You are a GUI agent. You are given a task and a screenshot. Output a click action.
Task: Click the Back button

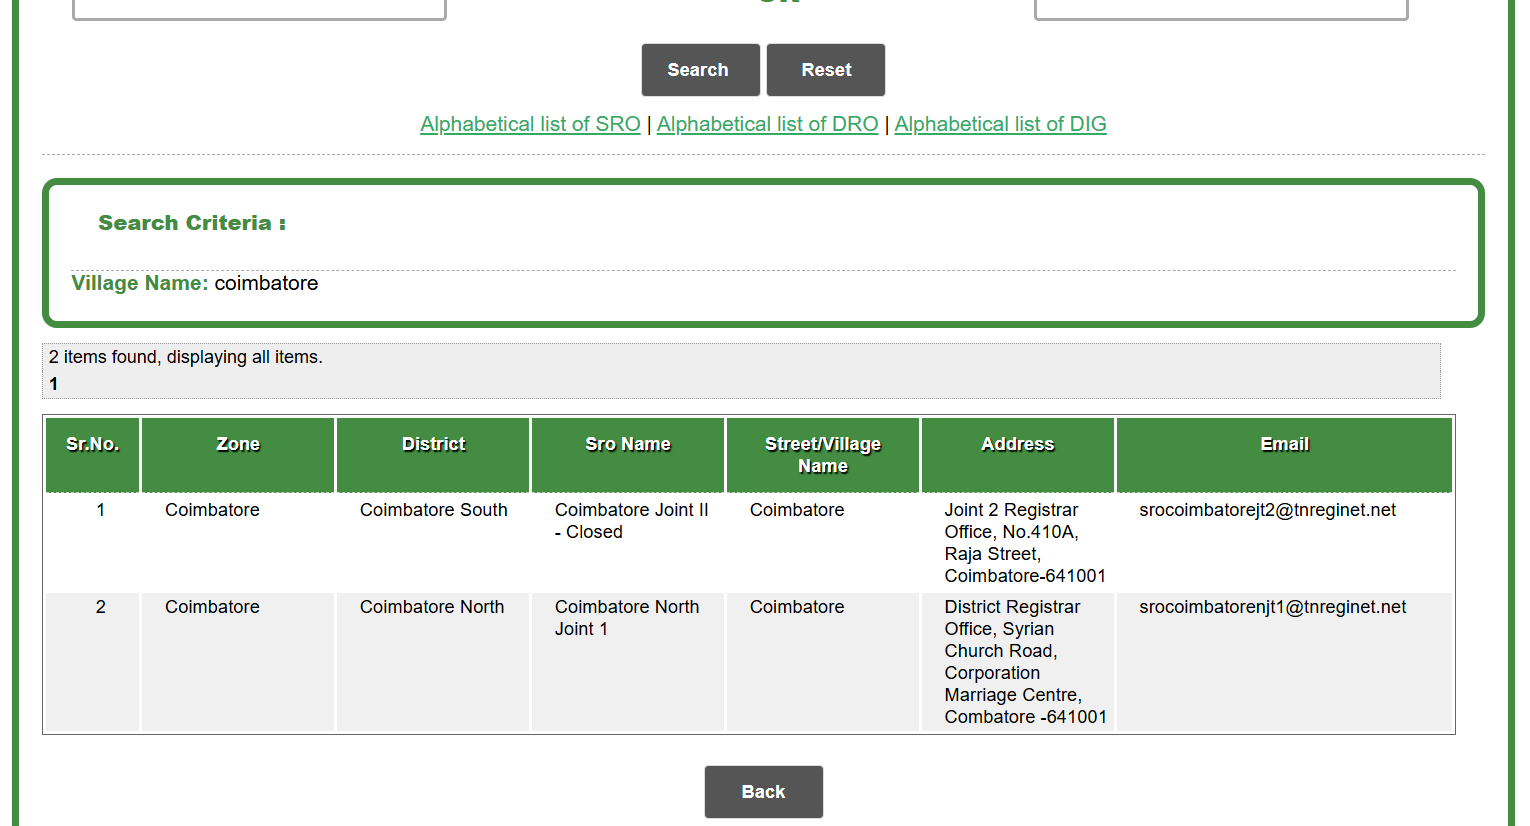coord(763,792)
